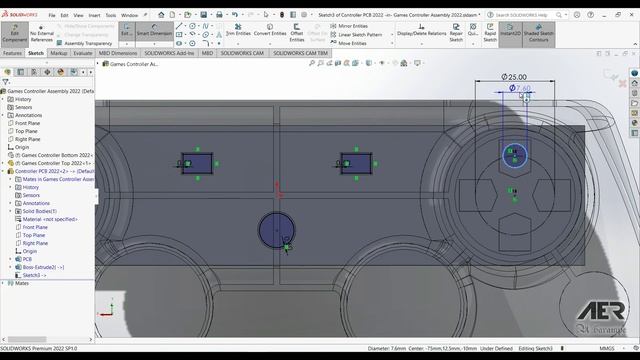Click the Print icon
The width and height of the screenshot is (640, 360).
point(219,15)
